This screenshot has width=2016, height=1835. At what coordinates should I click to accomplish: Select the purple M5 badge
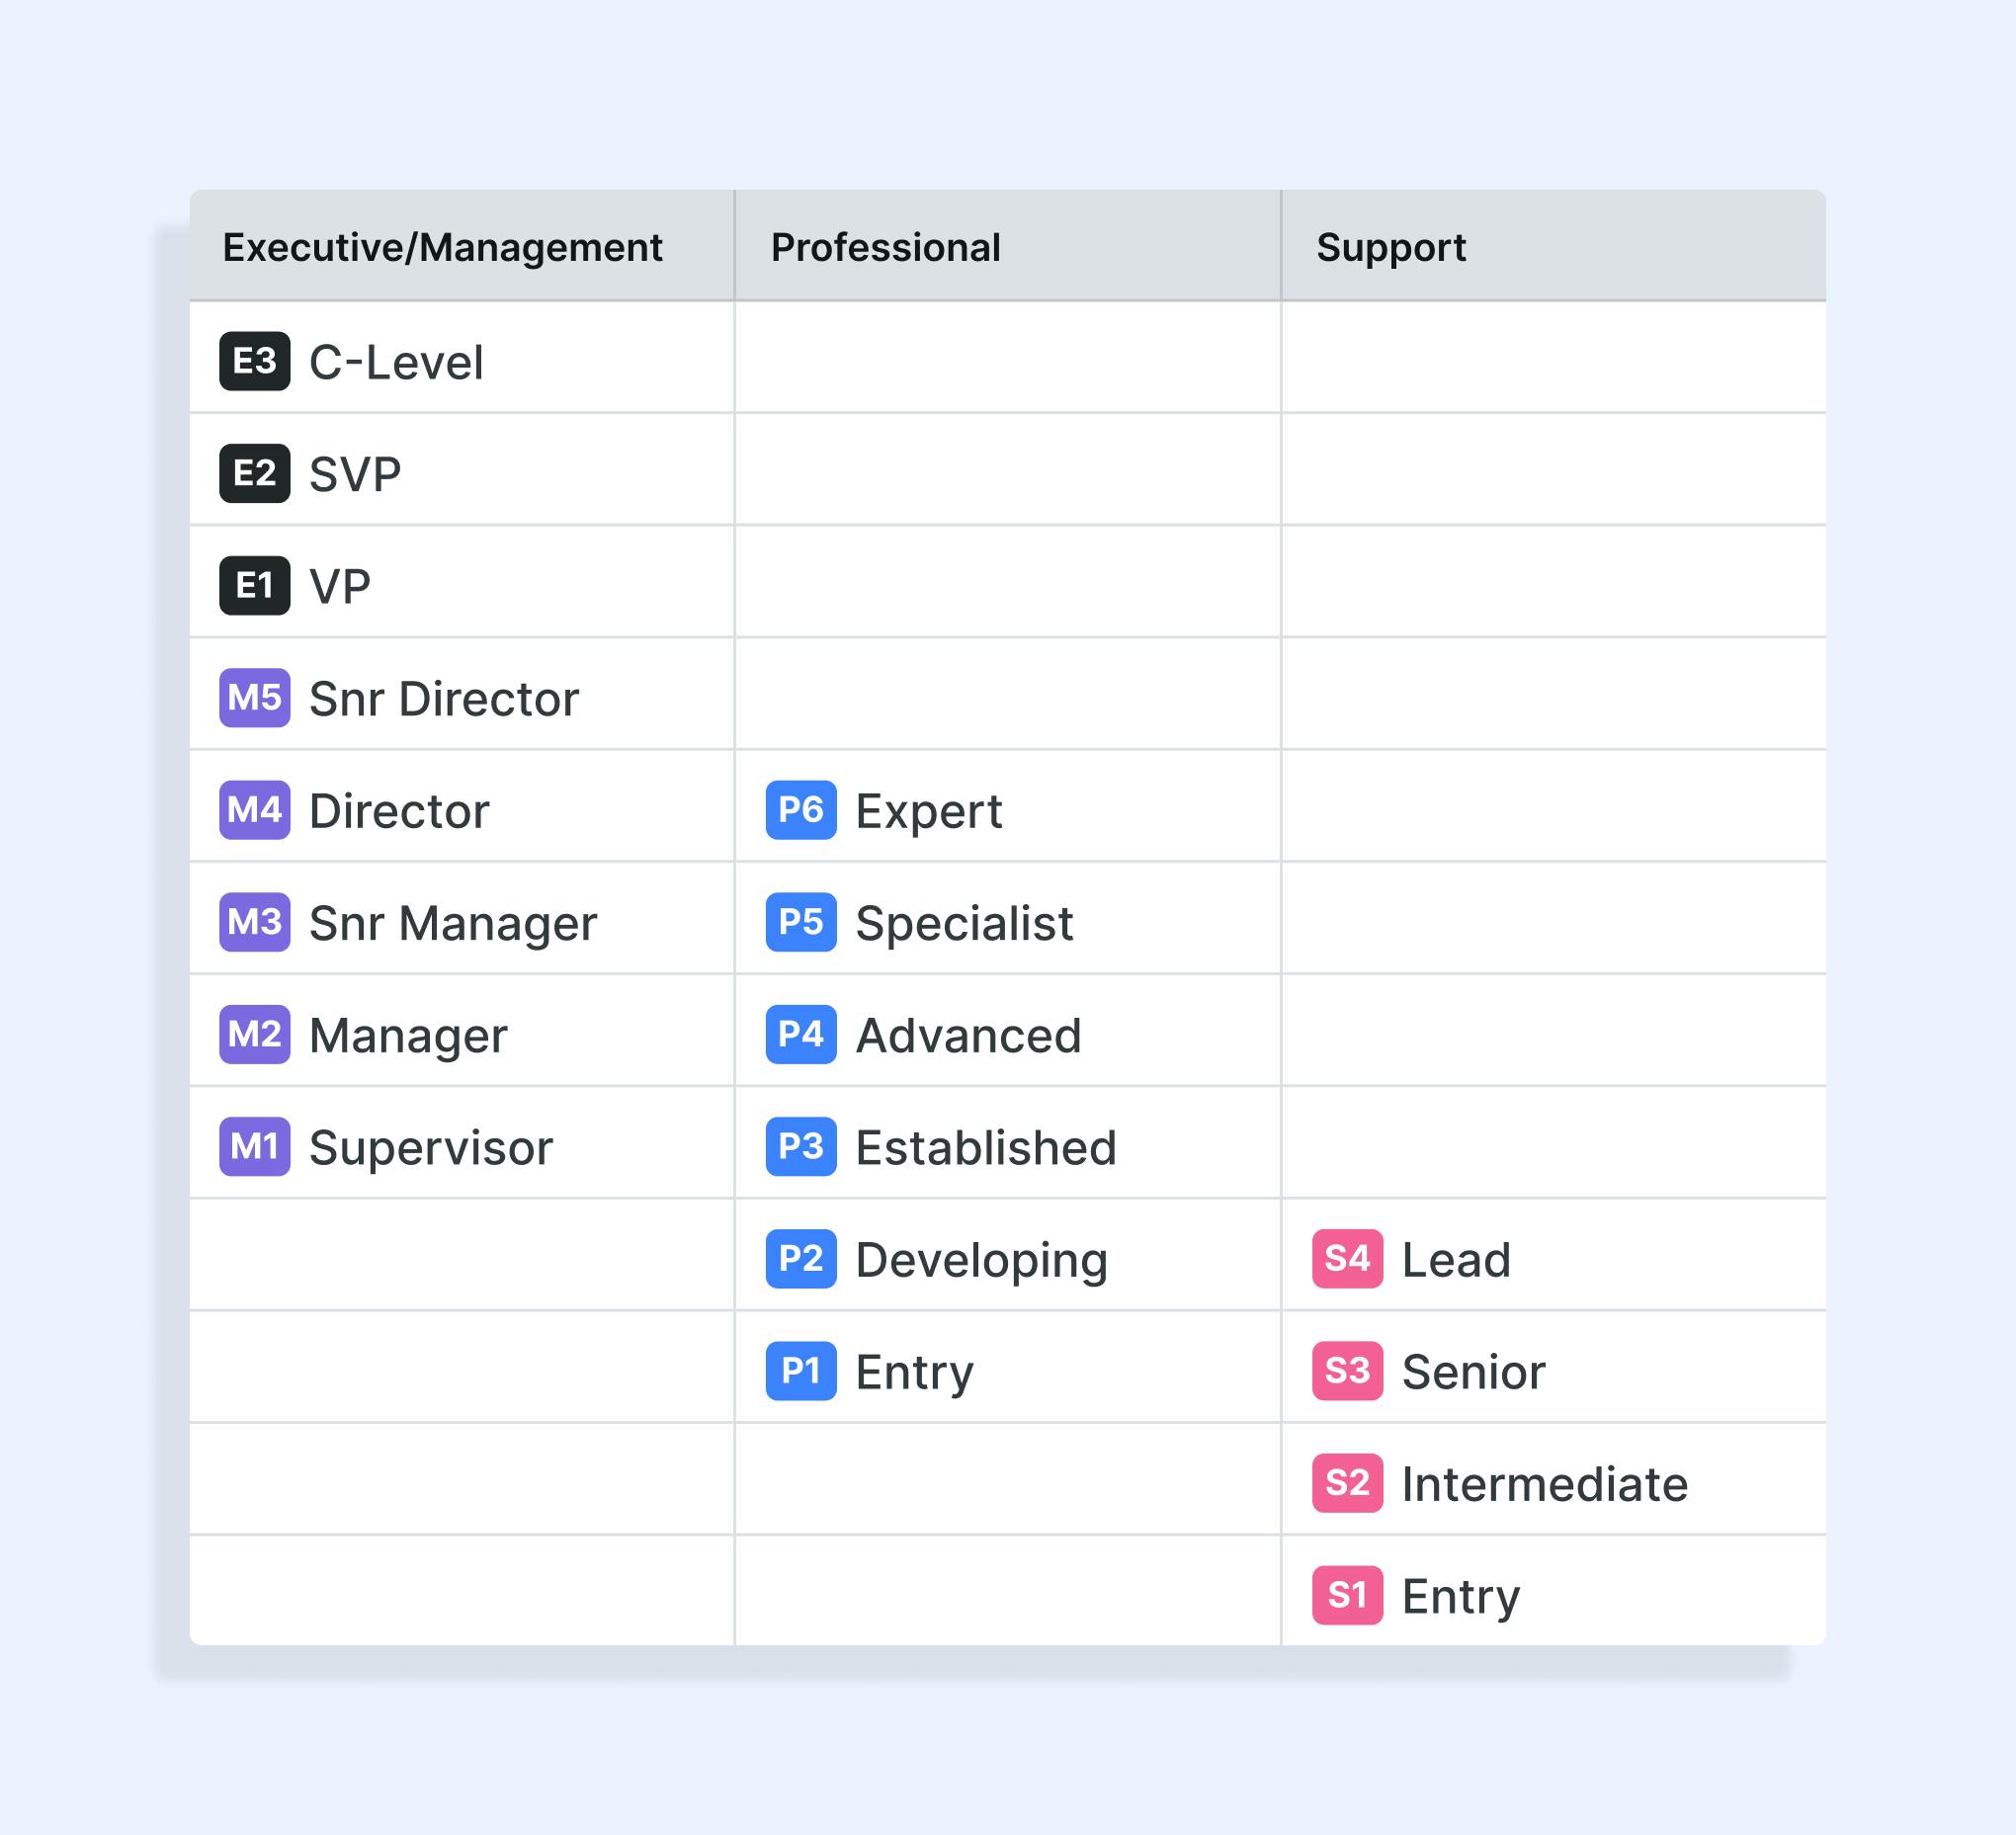coord(255,697)
